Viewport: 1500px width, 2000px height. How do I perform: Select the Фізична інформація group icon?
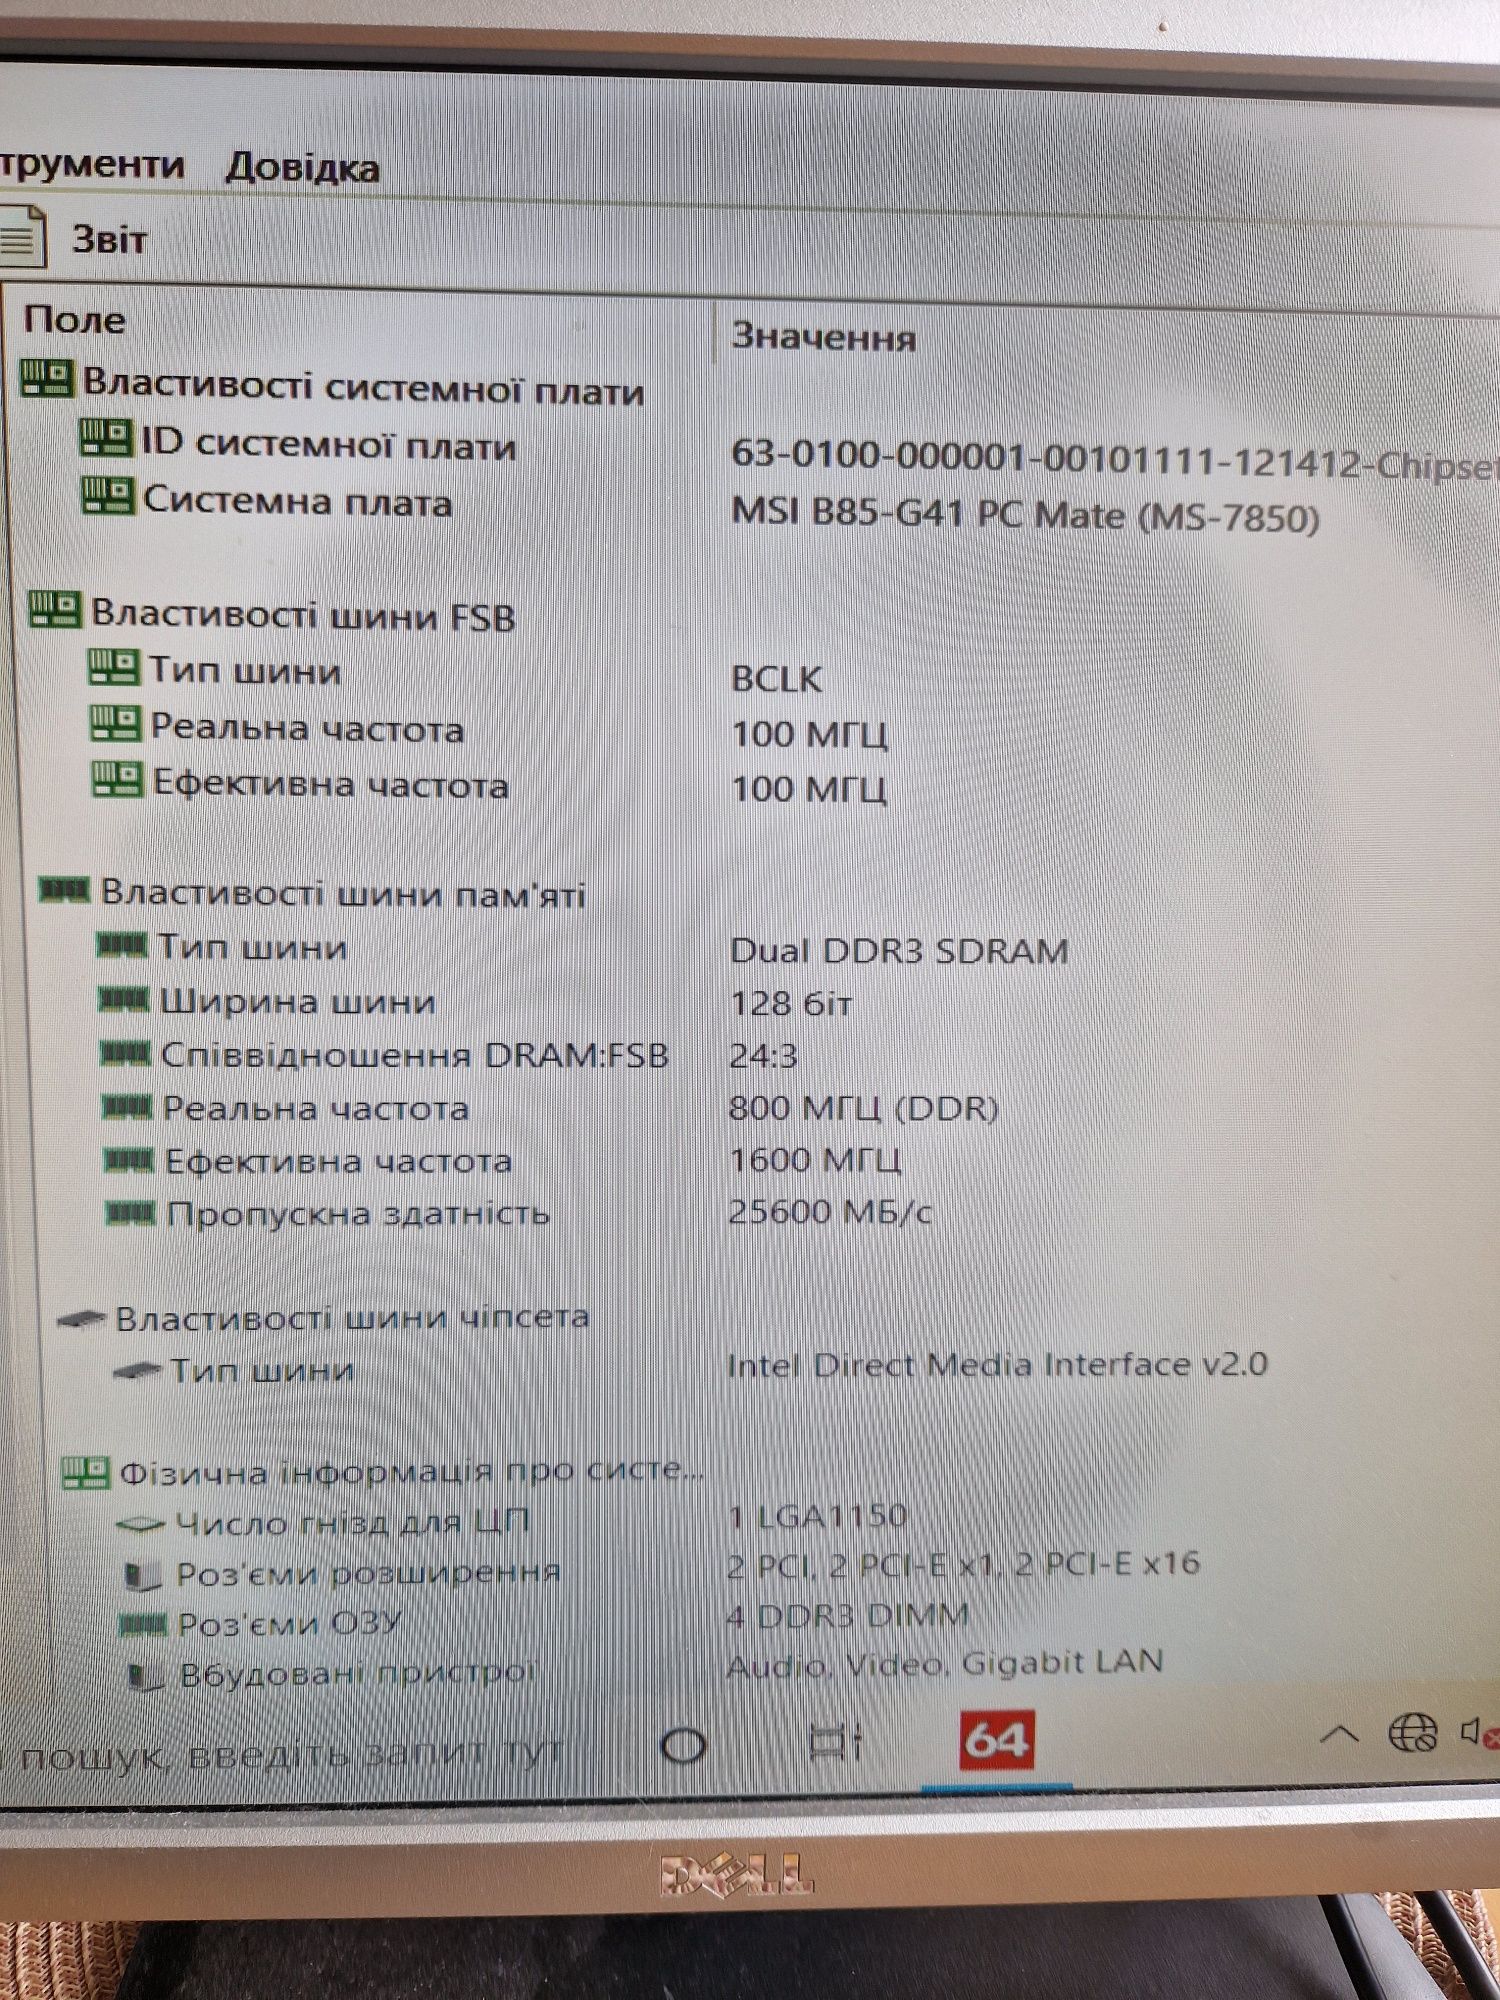tap(86, 1472)
